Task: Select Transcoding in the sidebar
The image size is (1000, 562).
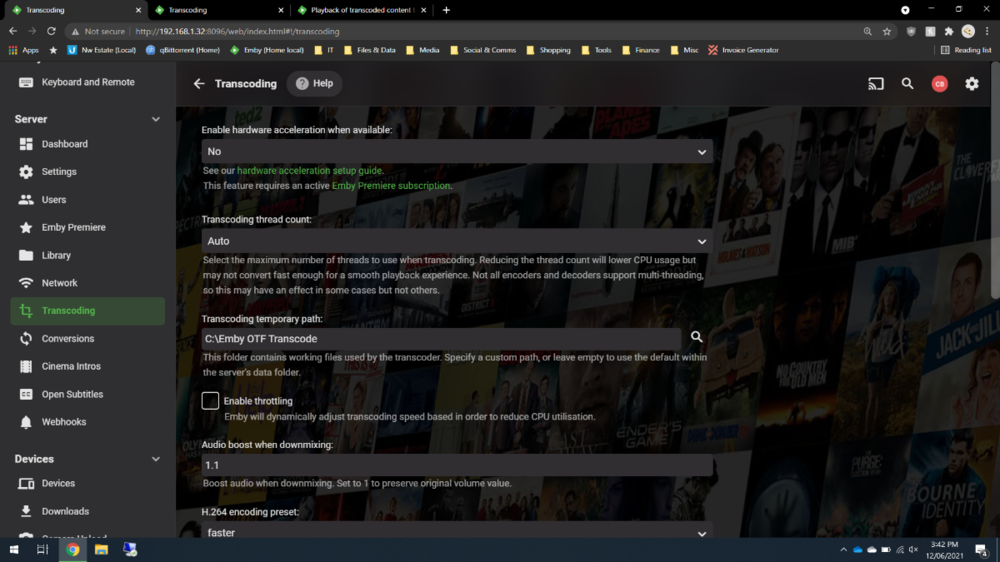Action: pos(87,311)
